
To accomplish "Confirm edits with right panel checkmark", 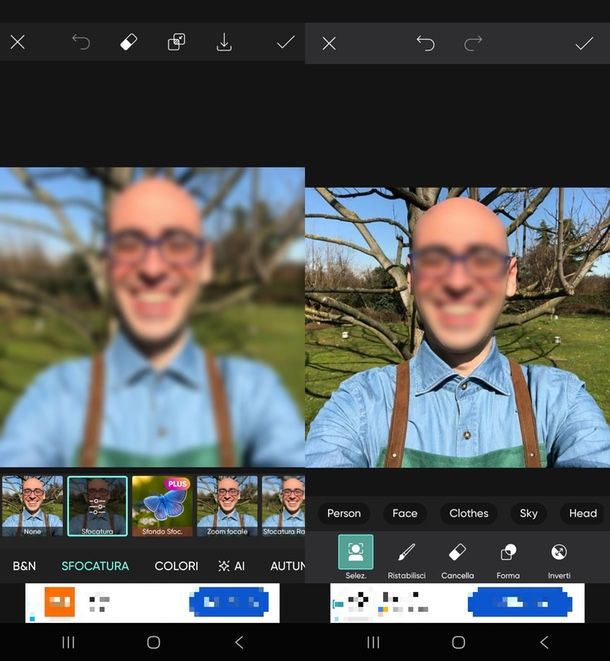I will [584, 43].
